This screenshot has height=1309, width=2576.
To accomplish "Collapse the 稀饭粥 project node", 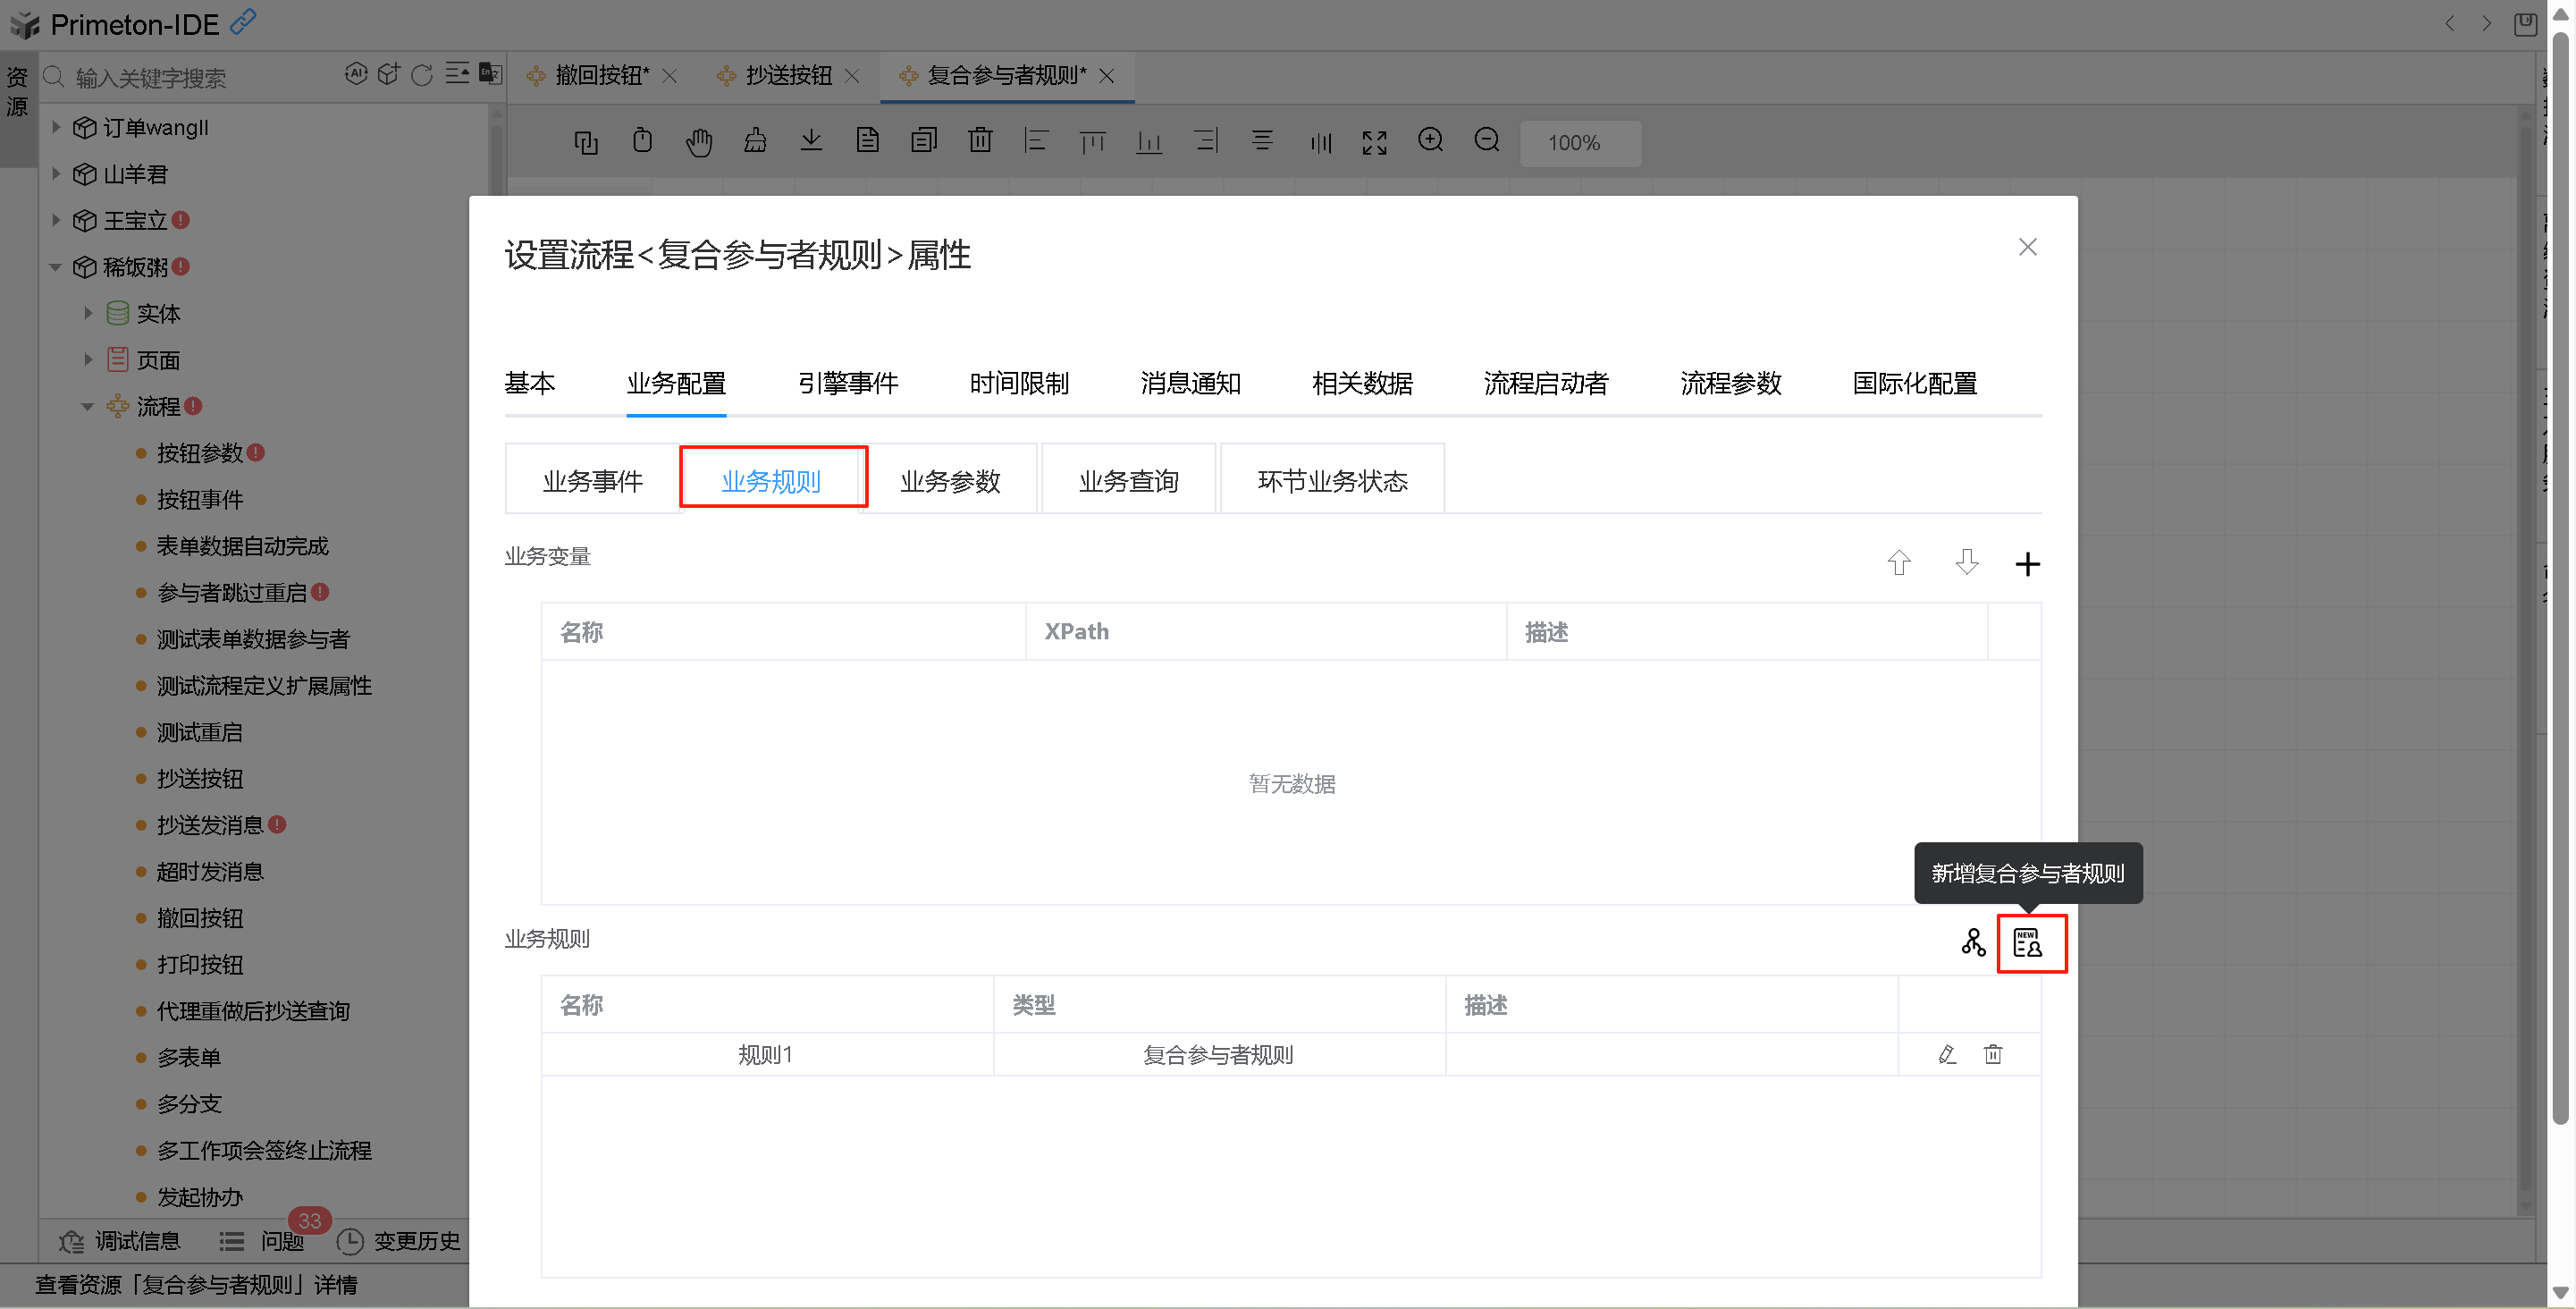I will (x=56, y=267).
